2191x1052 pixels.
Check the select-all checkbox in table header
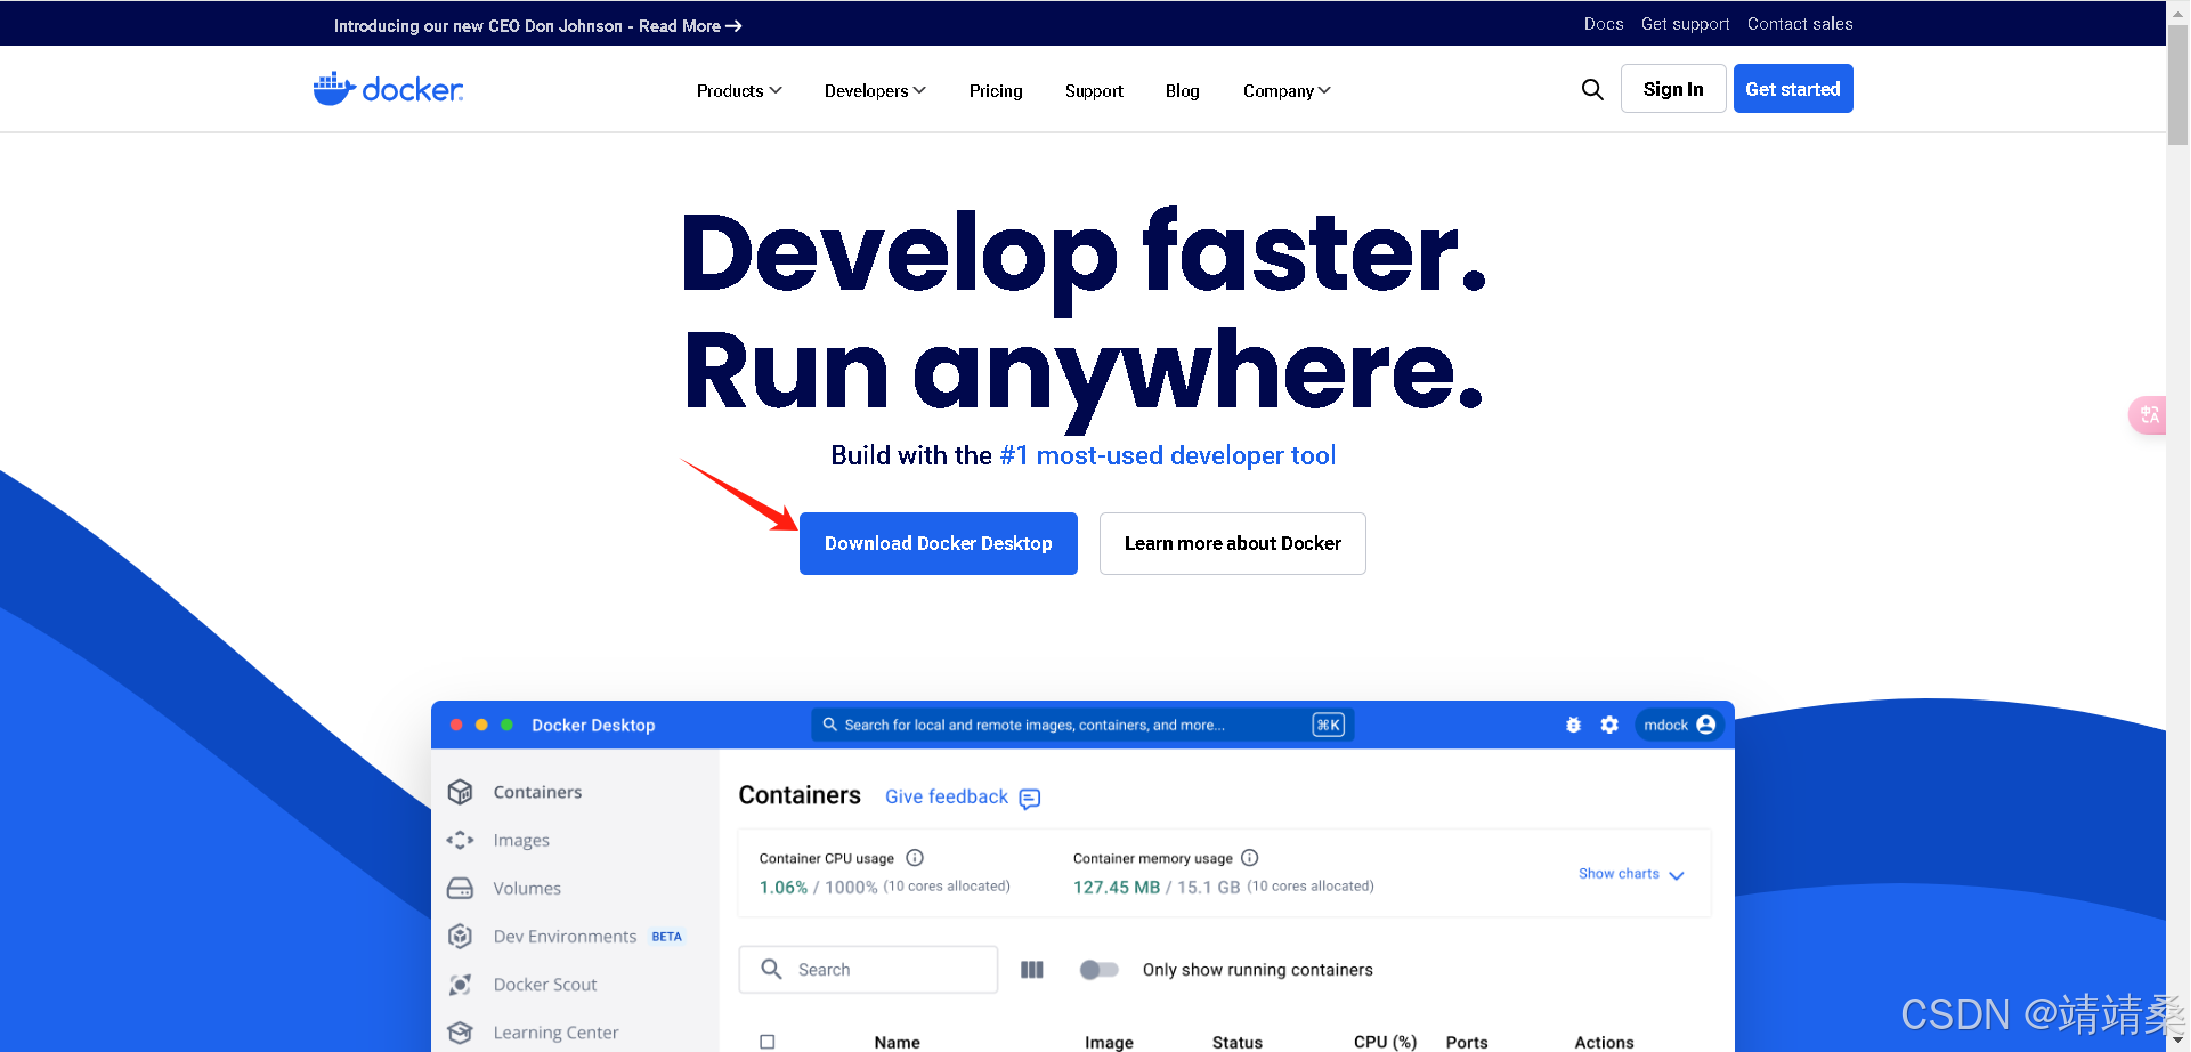pyautogui.click(x=767, y=1042)
